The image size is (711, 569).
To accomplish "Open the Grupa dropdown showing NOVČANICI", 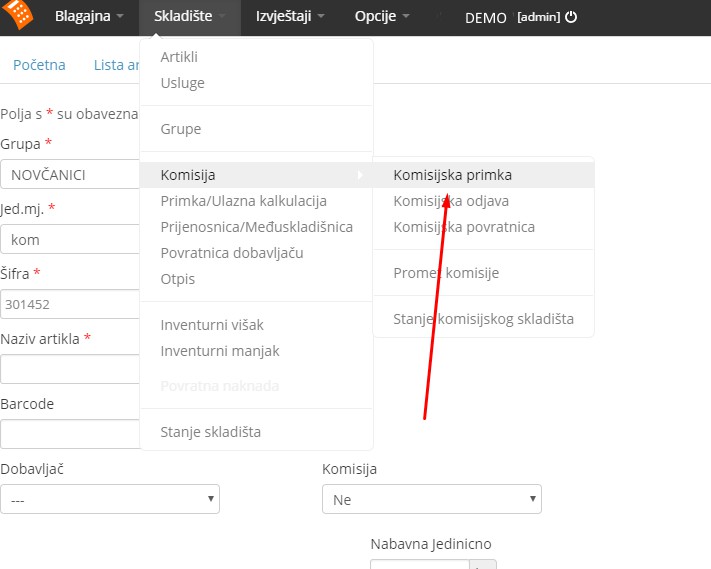I will tap(70, 174).
